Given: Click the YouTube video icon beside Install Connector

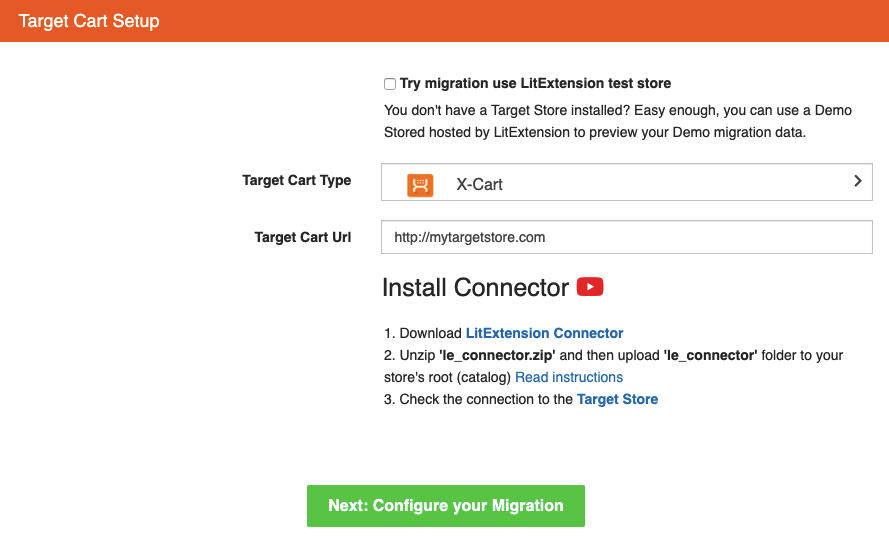Looking at the screenshot, I should (x=590, y=288).
